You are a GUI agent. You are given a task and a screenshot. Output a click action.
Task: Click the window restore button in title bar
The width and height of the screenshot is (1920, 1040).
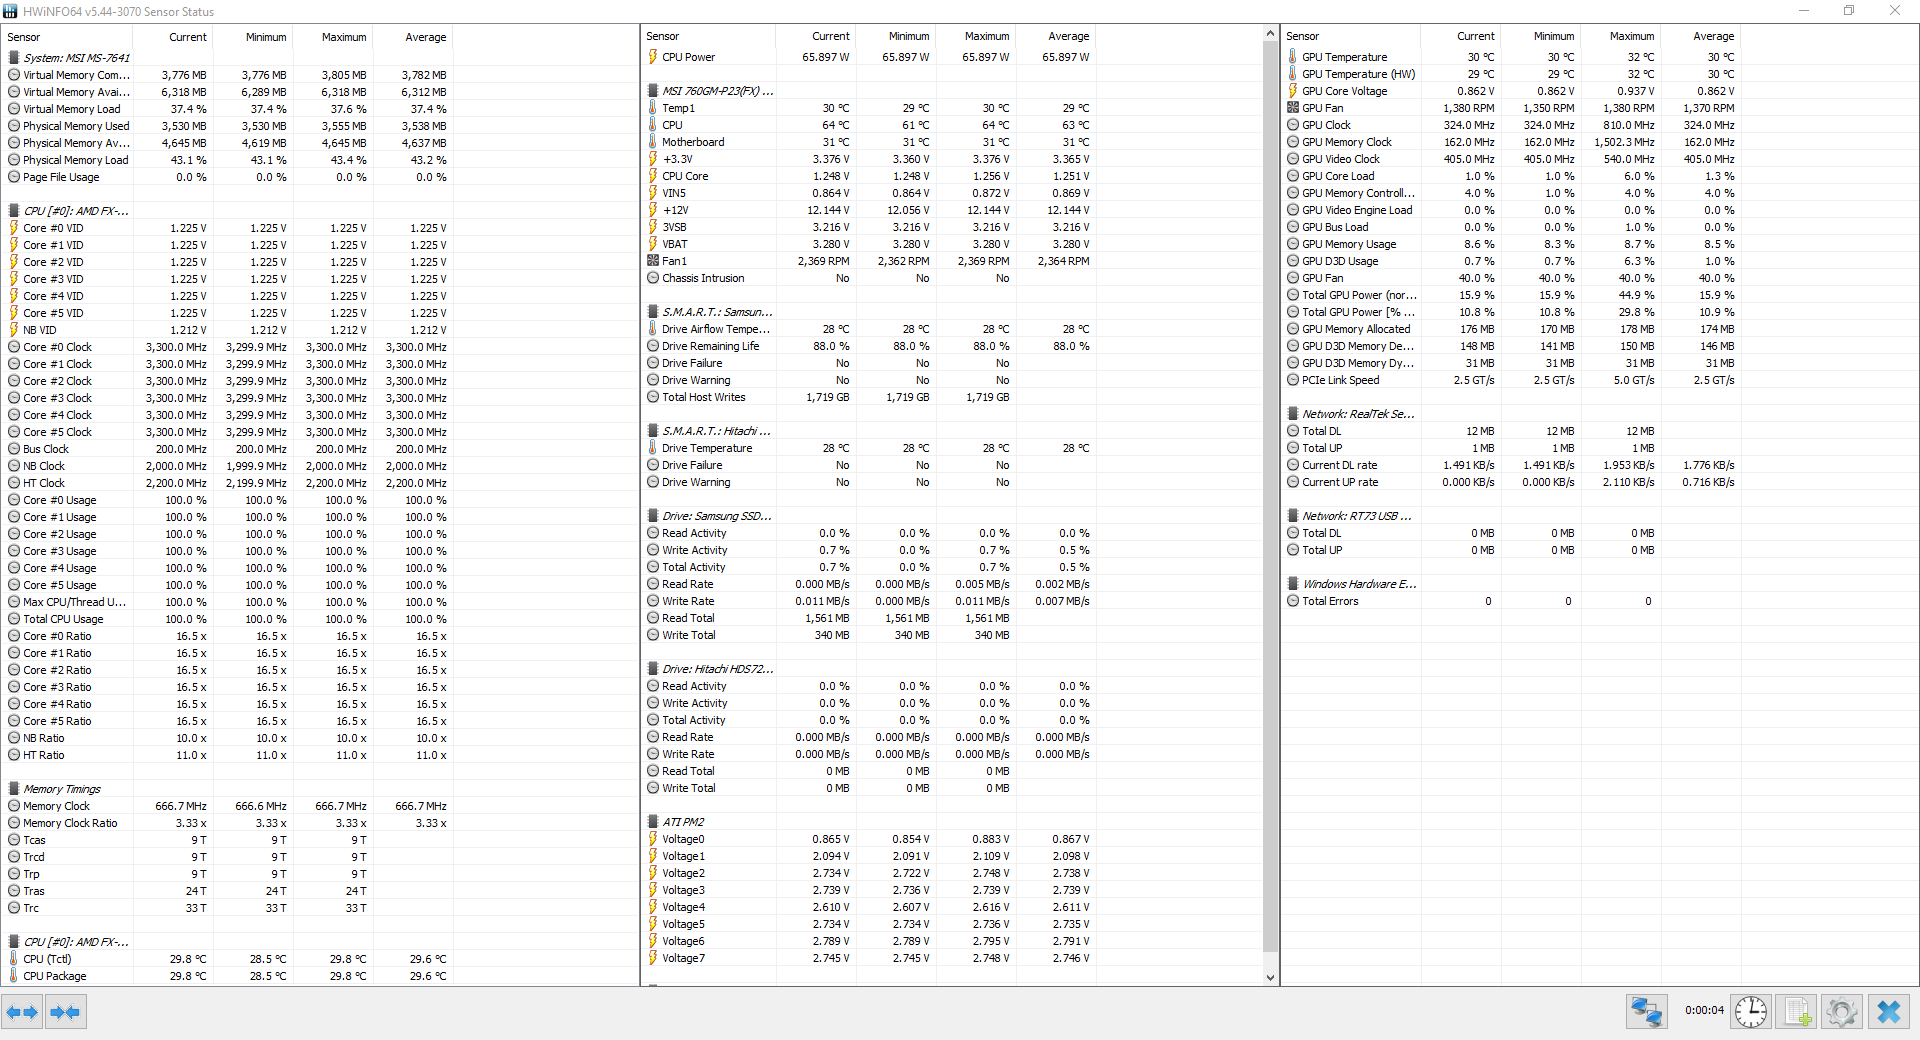coord(1849,11)
